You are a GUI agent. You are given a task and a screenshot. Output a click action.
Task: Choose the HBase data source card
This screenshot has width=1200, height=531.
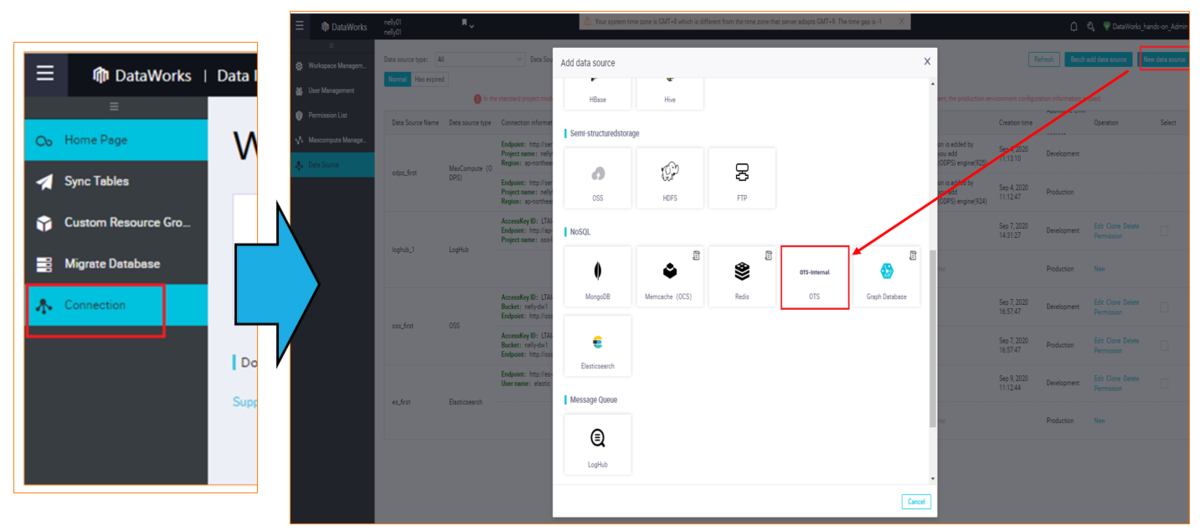pos(598,93)
